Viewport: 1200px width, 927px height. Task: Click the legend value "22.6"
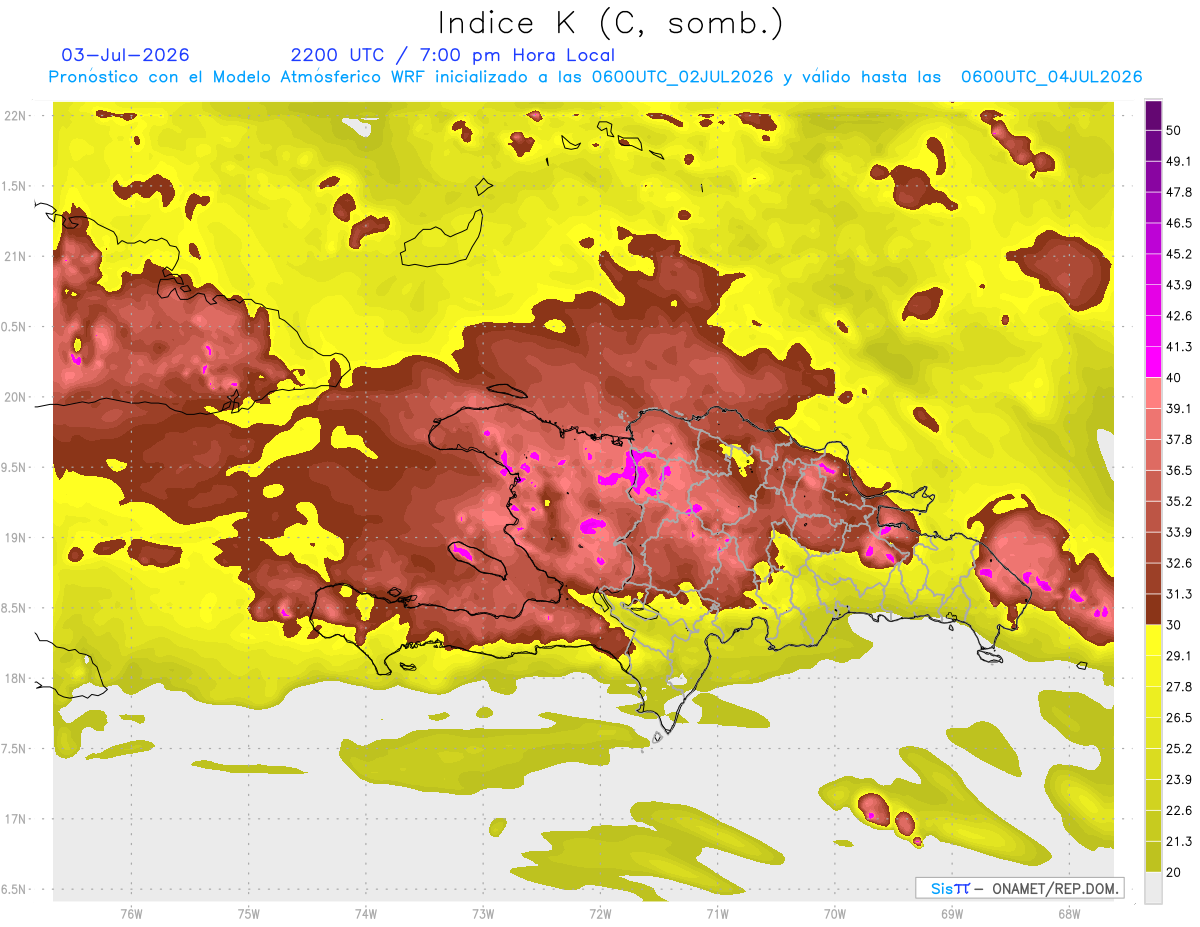(1179, 810)
